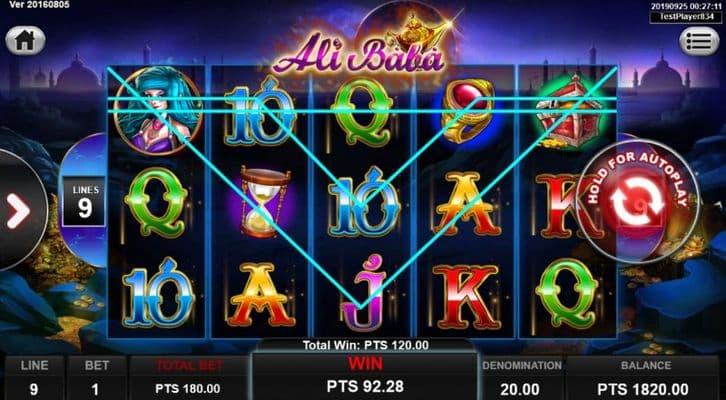726x400 pixels.
Task: Adjust the BET value panel
Action: (96, 378)
